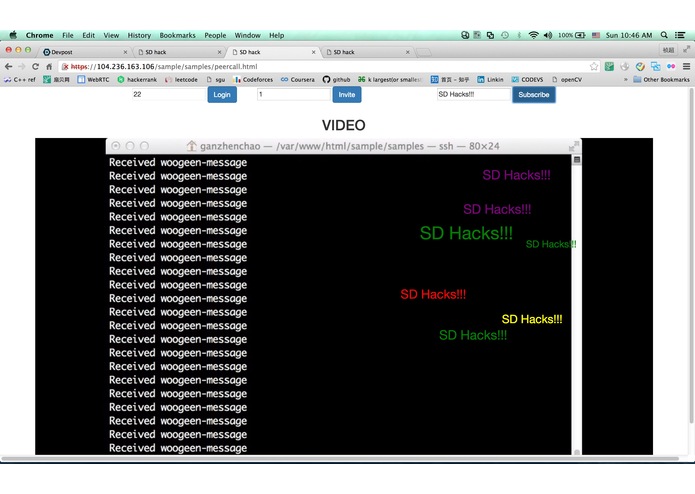The image size is (695, 494).
Task: Open the People menu
Action: [x=215, y=35]
